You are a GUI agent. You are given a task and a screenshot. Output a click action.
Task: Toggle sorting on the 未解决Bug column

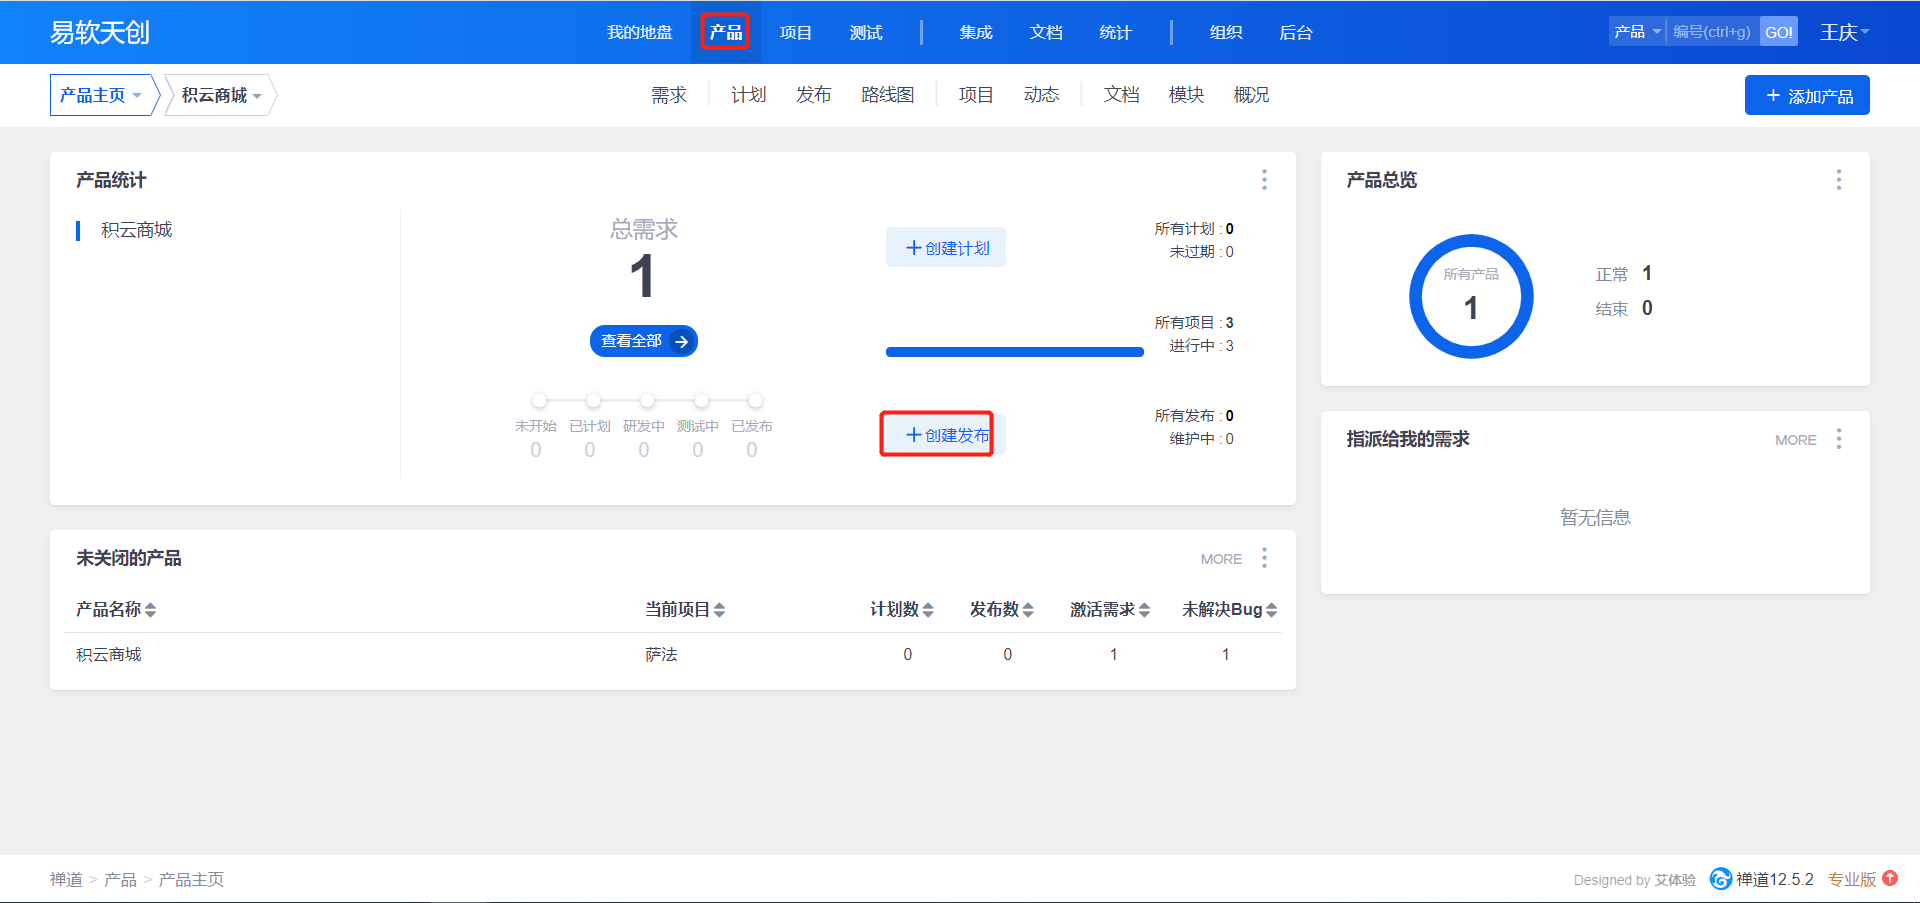(1270, 609)
